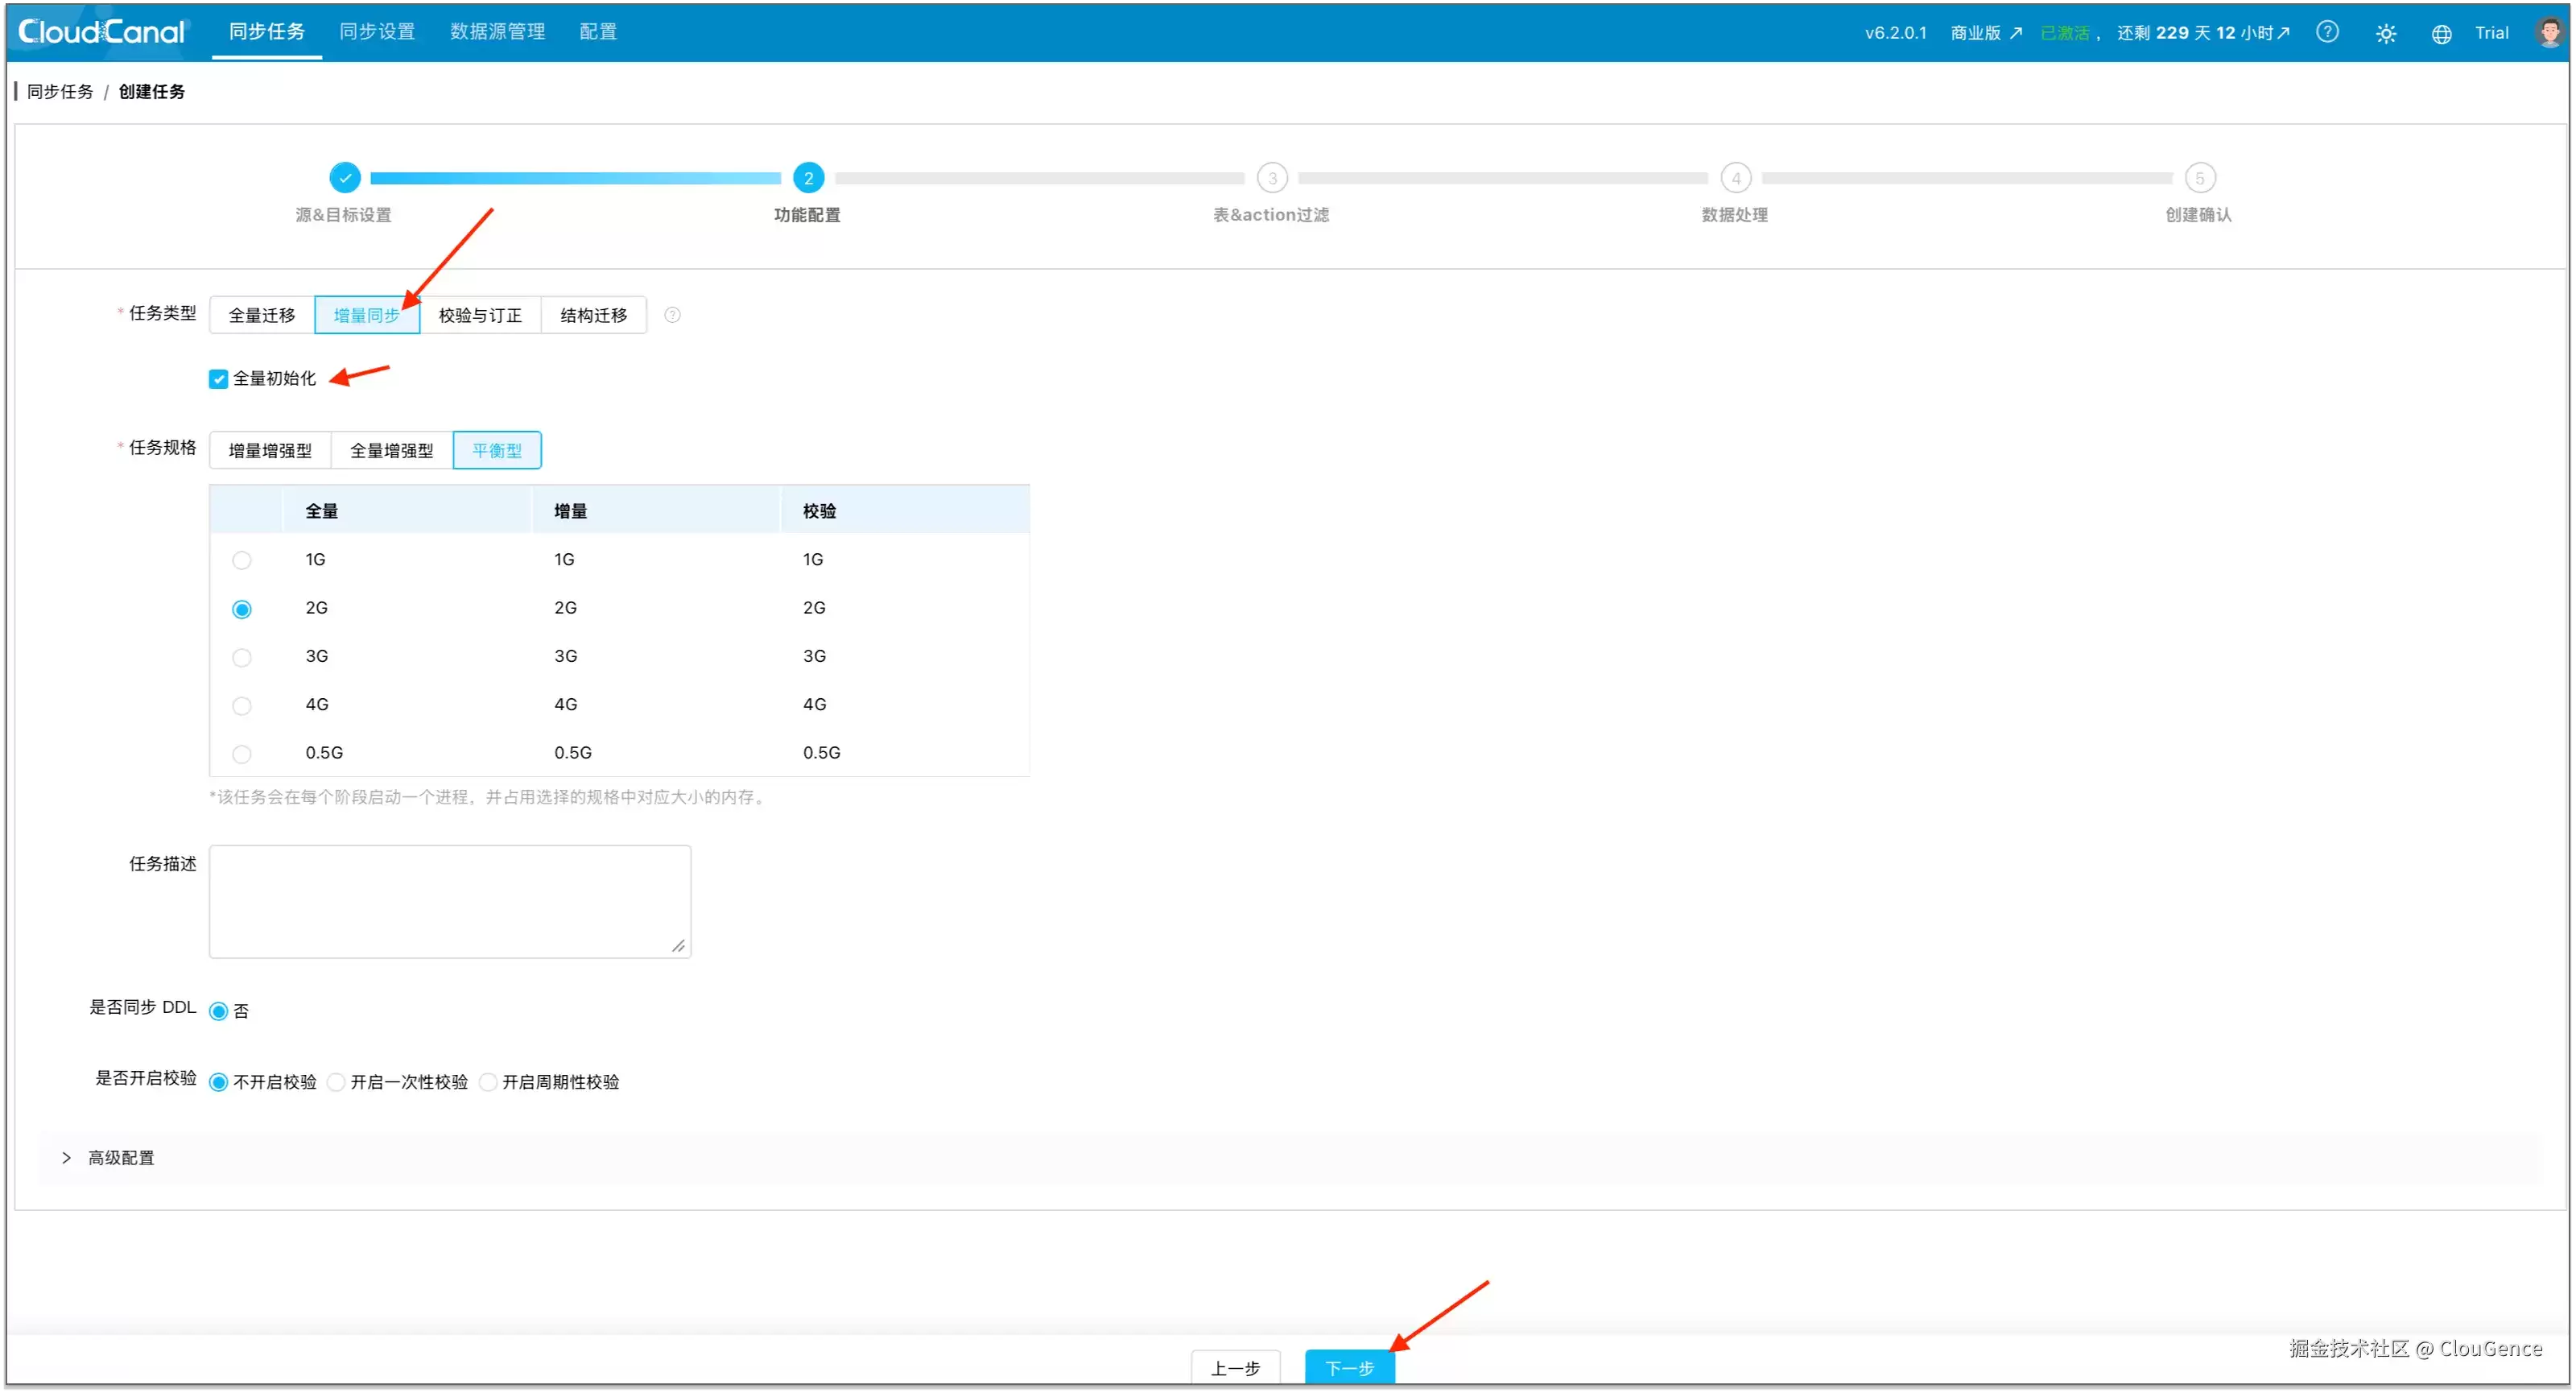Image resolution: width=2576 pixels, height=1393 pixels.
Task: Open the 数据源管理 top menu
Action: (497, 31)
